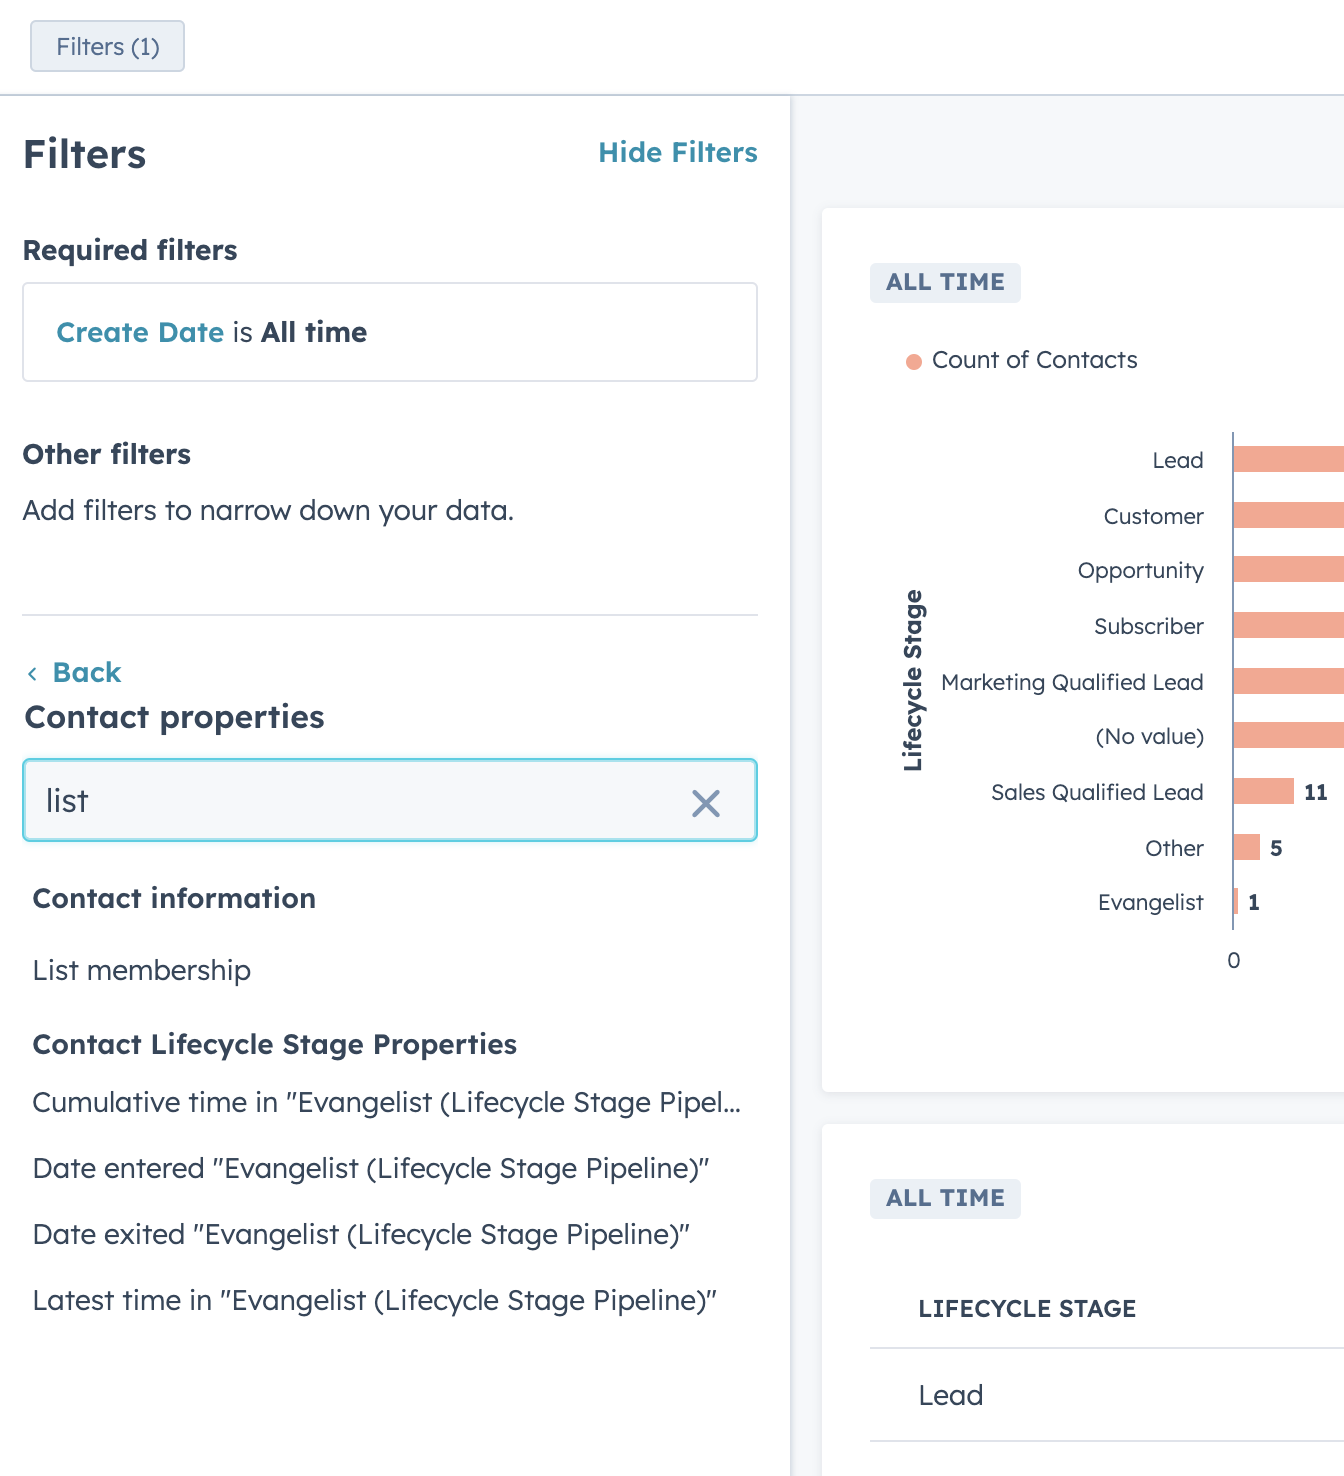1344x1476 pixels.
Task: Open the Filters (1) button
Action: 107,47
